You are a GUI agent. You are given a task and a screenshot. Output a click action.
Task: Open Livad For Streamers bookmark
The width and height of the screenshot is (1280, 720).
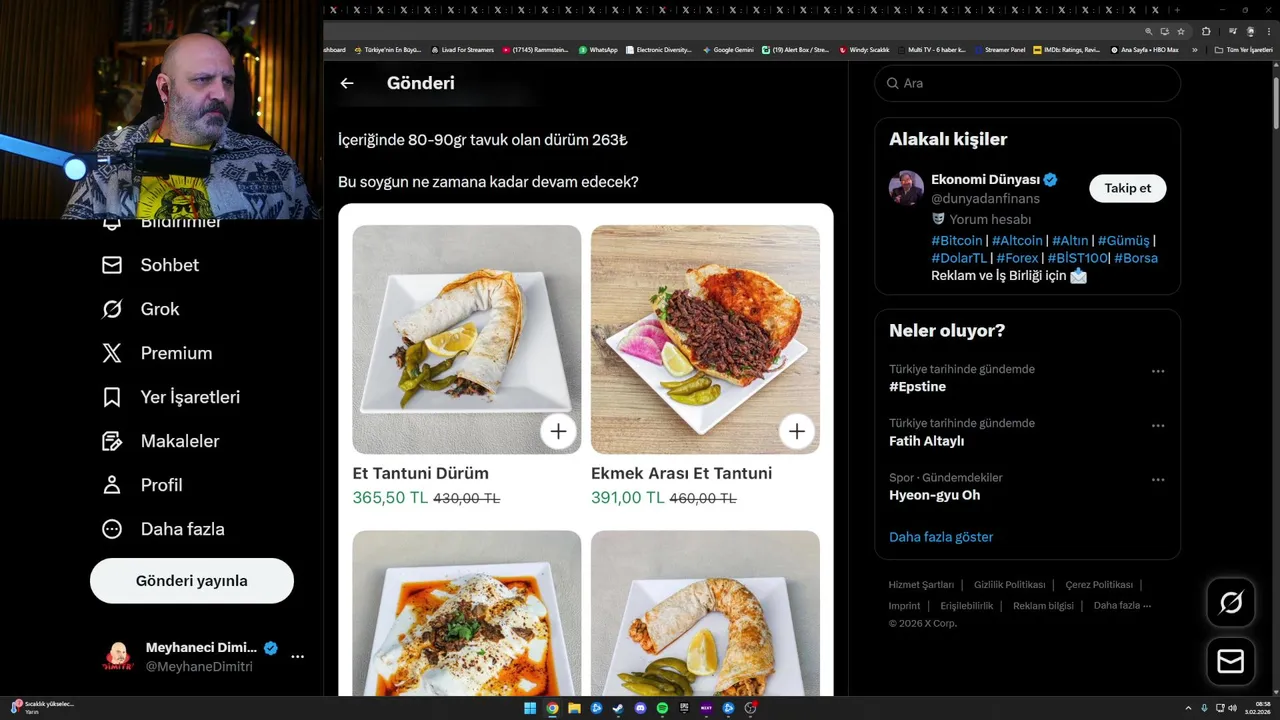[462, 49]
